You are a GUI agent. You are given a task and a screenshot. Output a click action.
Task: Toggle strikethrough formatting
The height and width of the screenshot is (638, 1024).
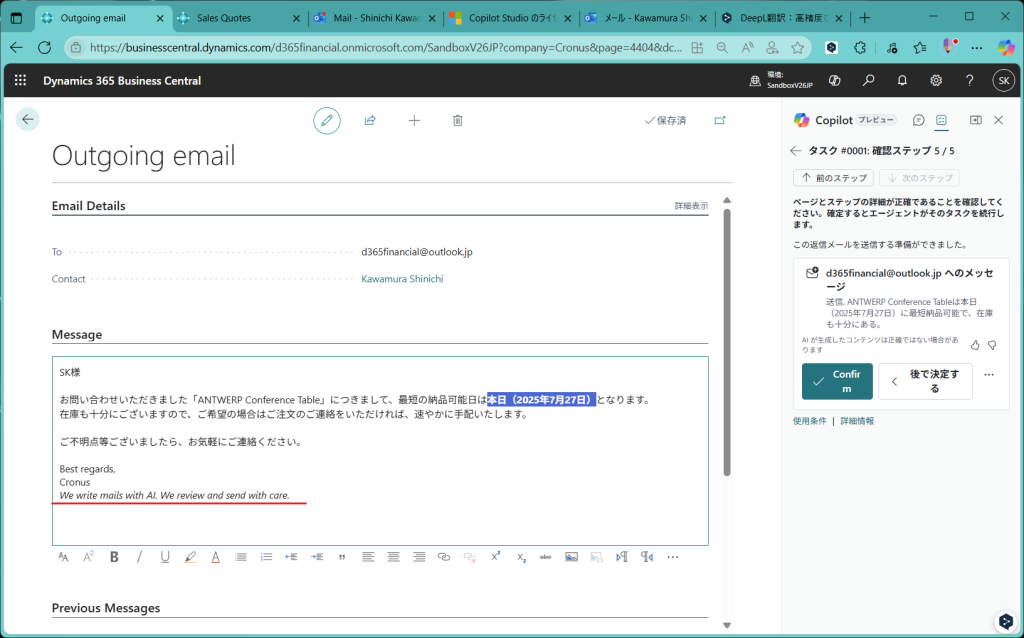[x=546, y=557]
